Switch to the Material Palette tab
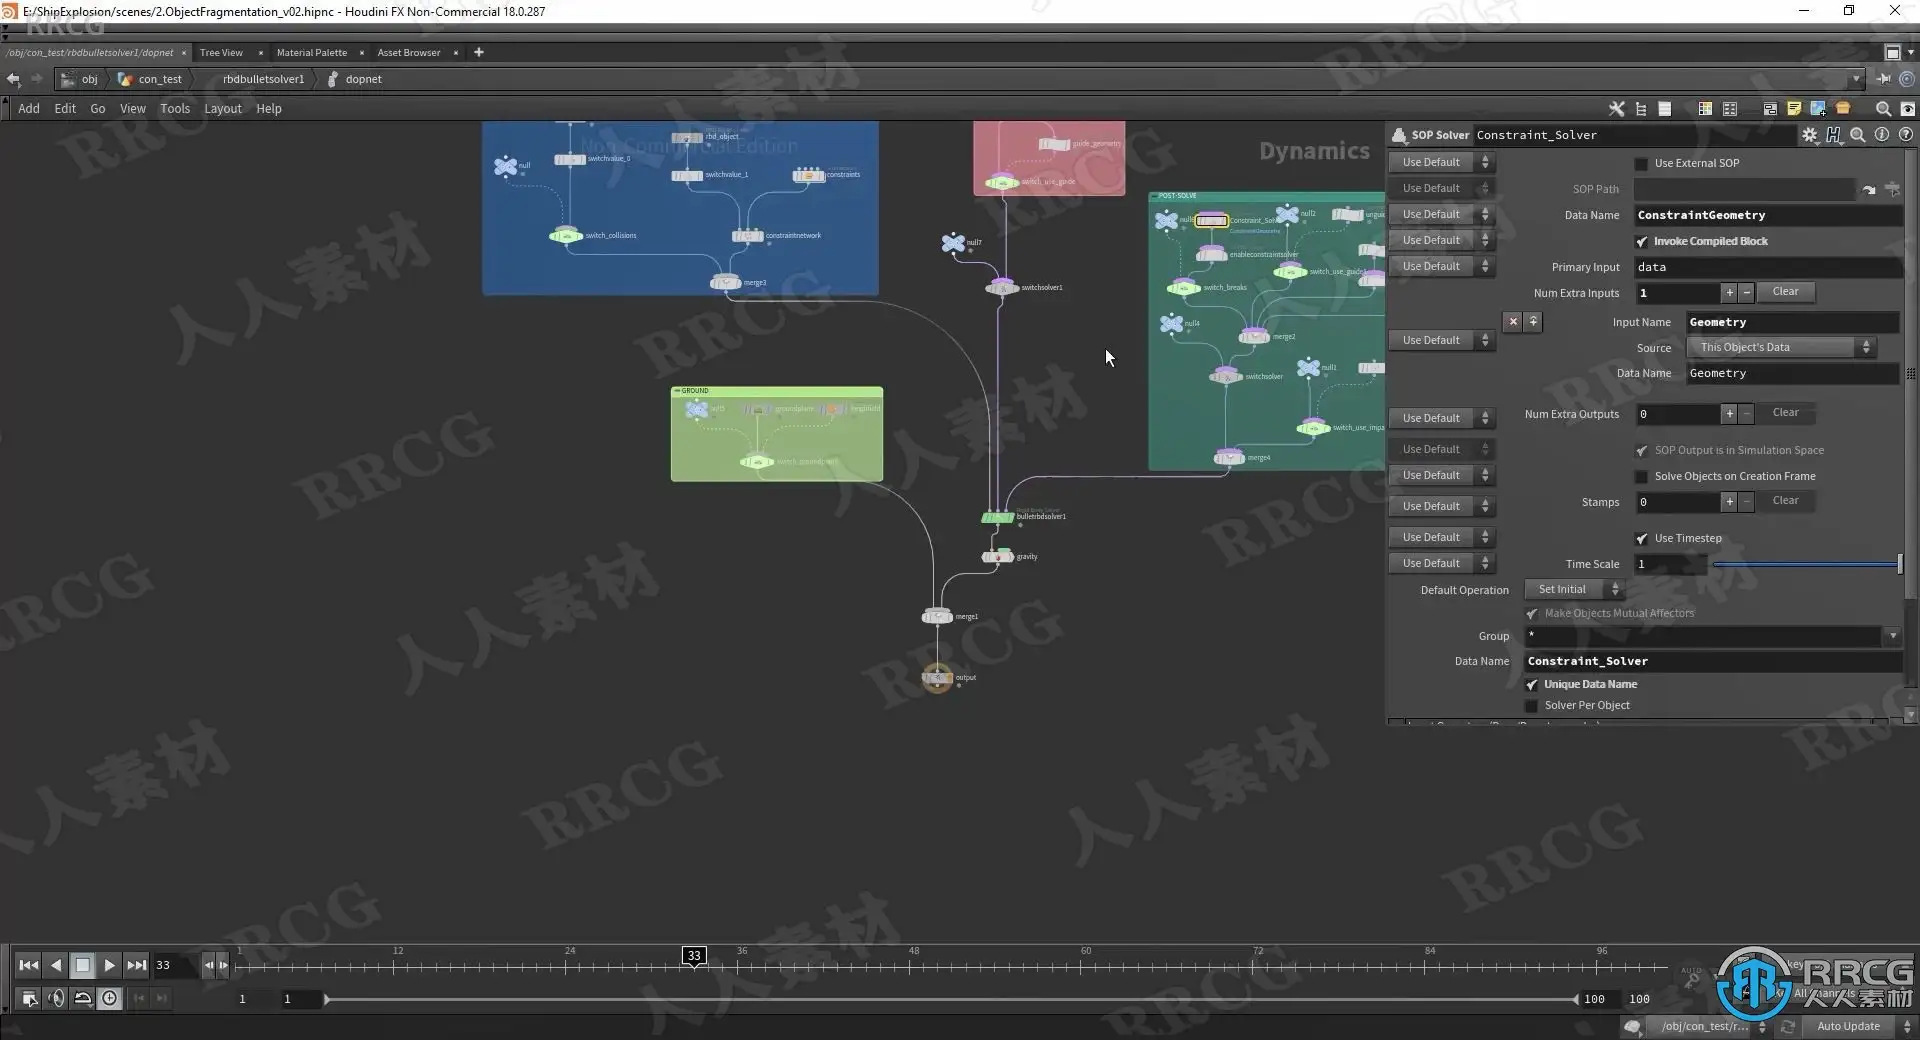The width and height of the screenshot is (1920, 1040). 312,52
